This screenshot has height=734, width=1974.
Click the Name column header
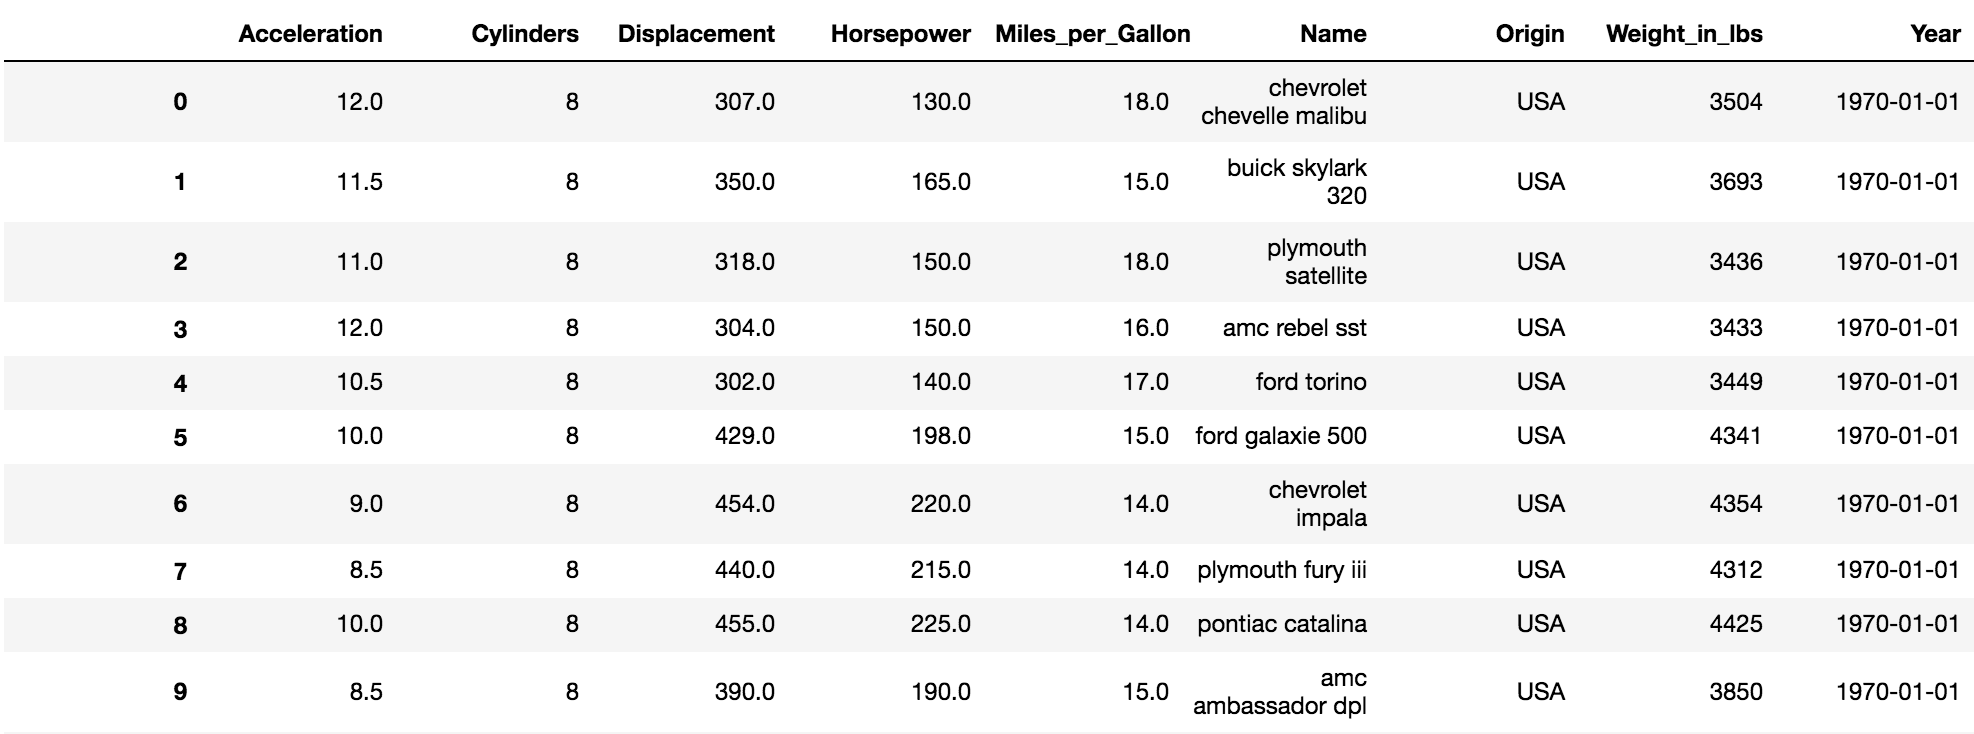[1333, 34]
